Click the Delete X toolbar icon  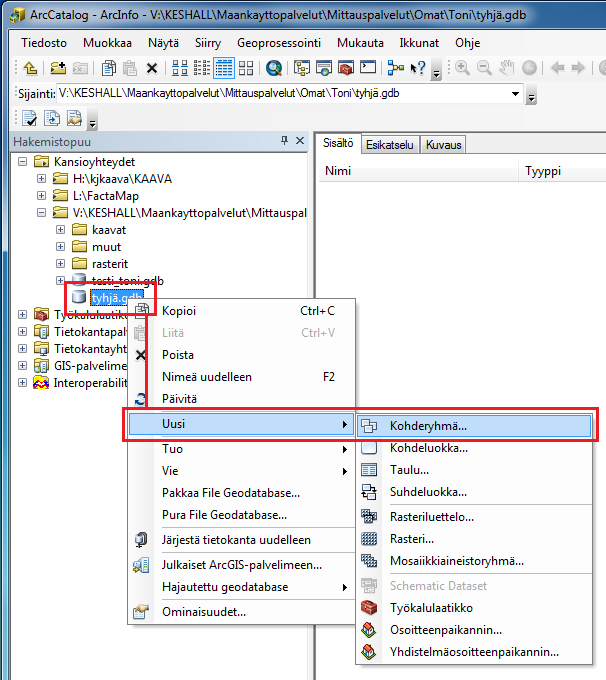(151, 68)
